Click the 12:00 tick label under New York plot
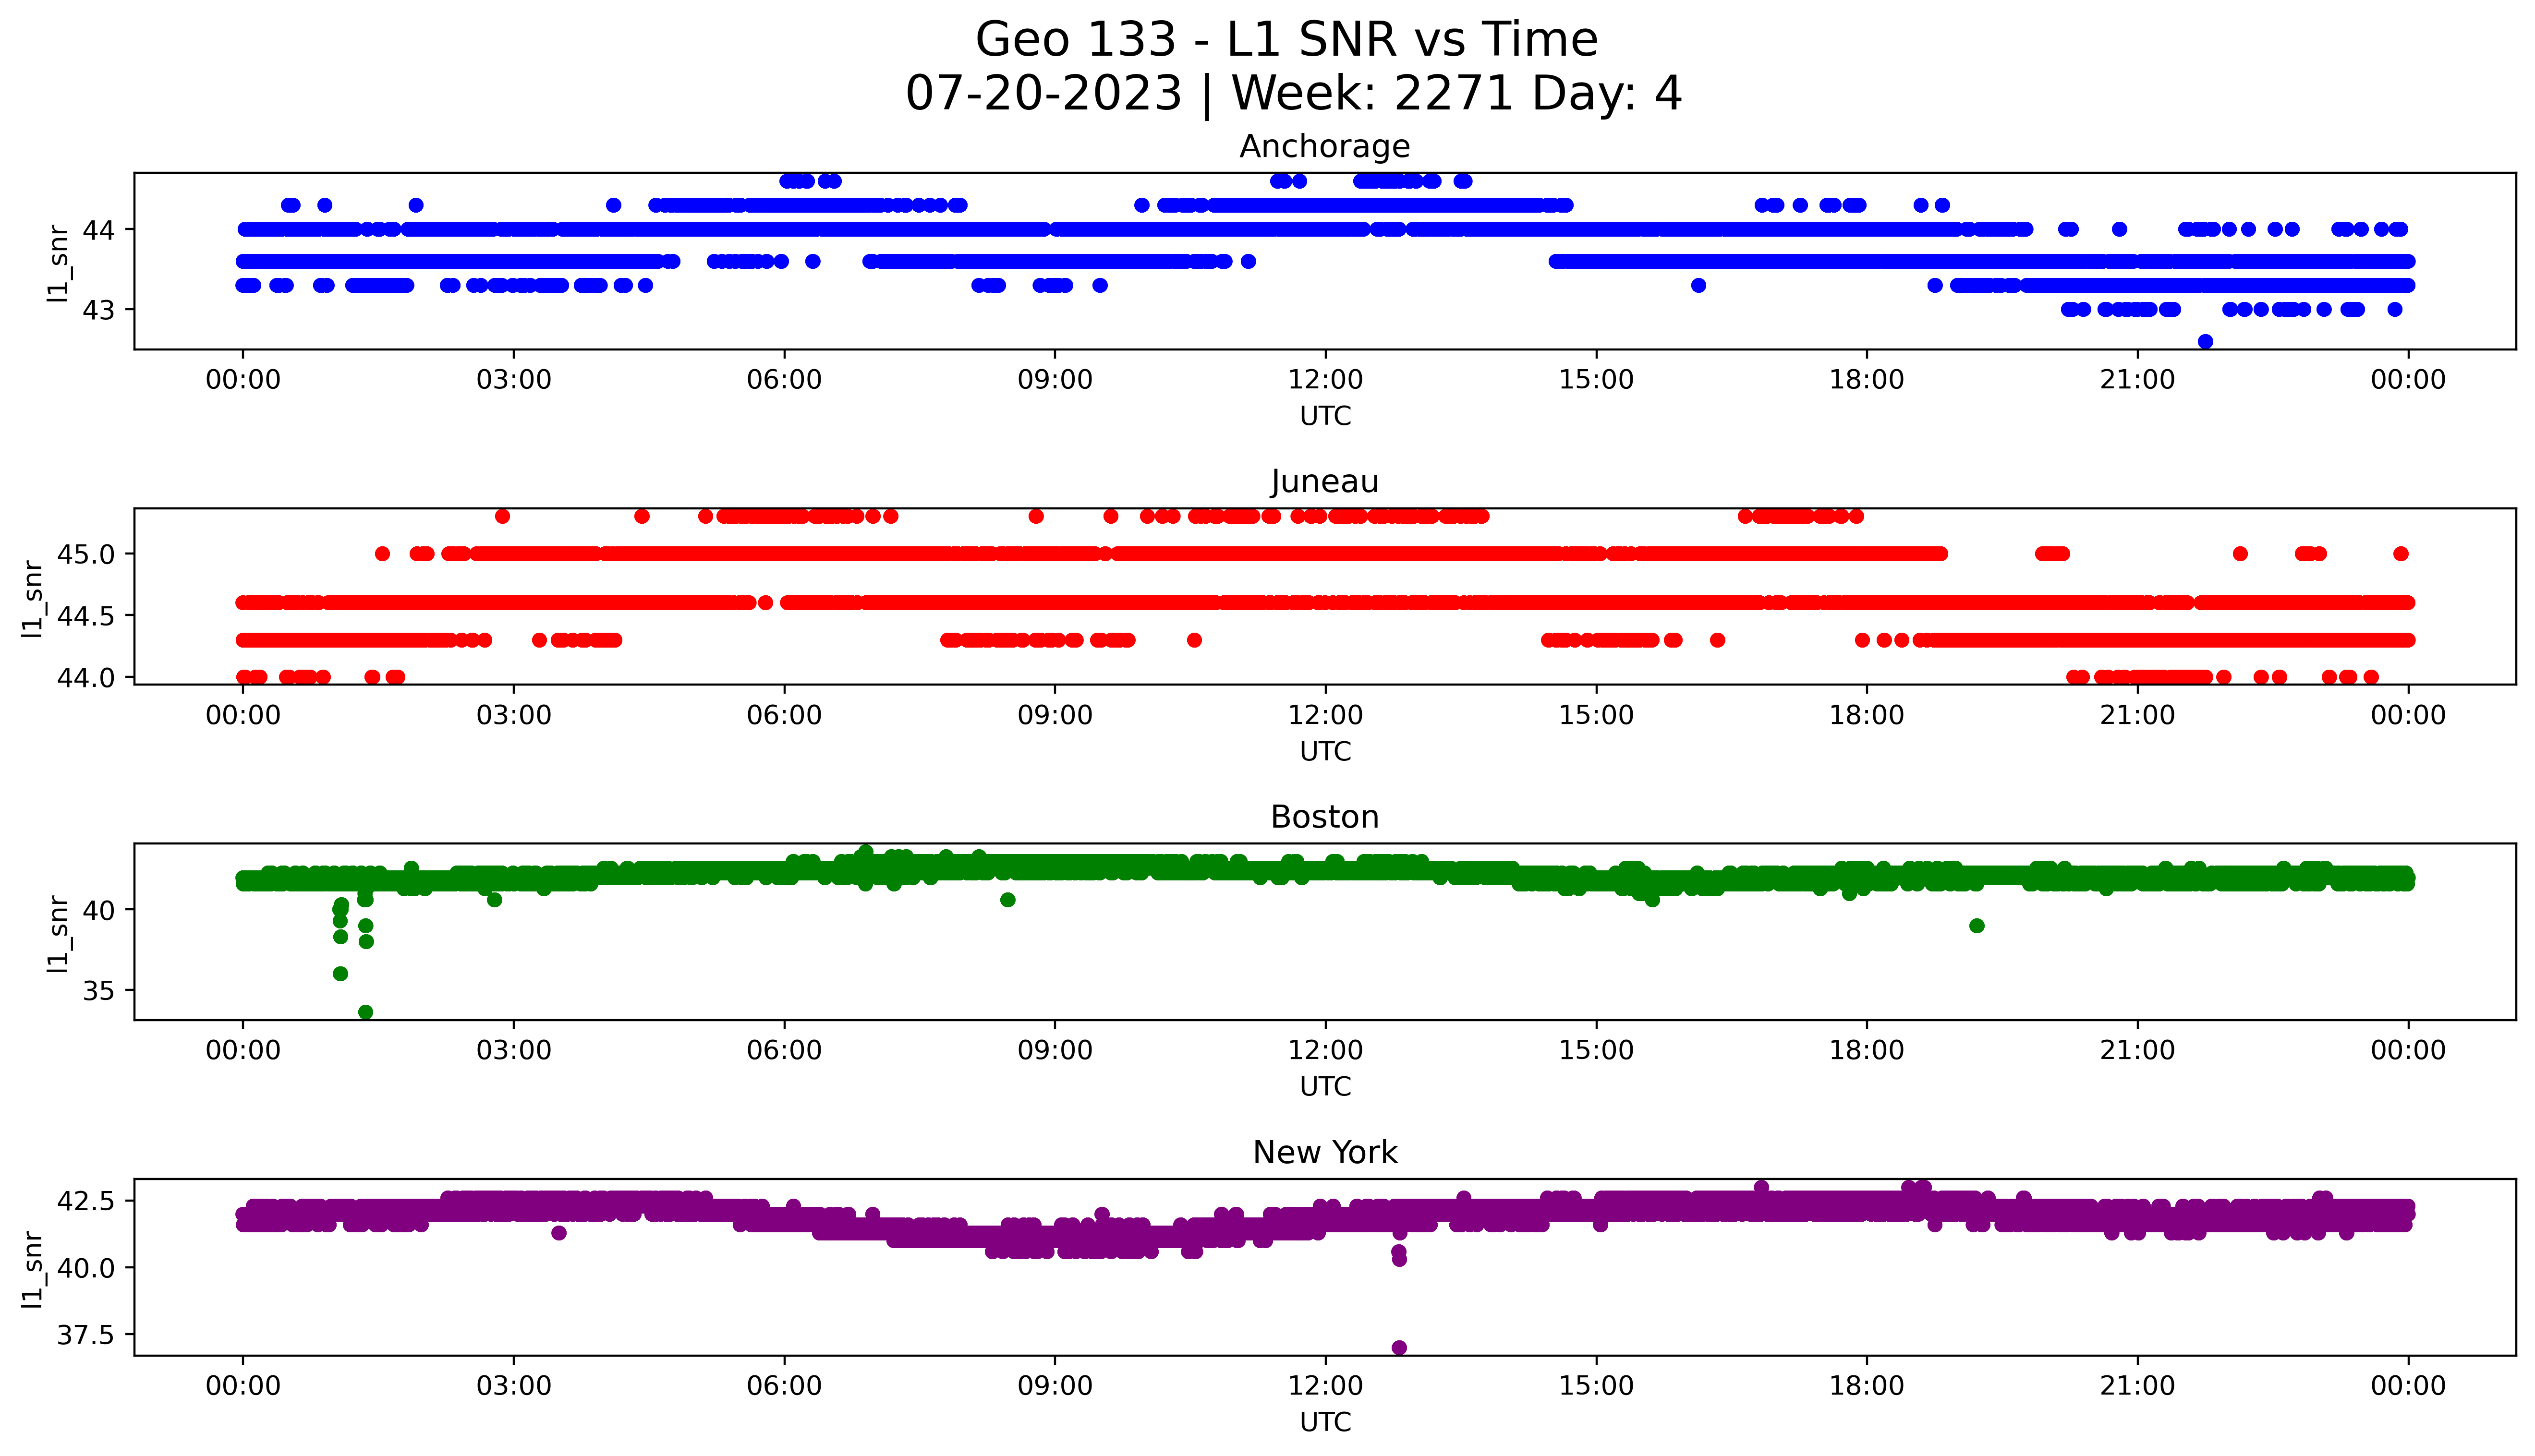Image resolution: width=2535 pixels, height=1456 pixels. [x=1325, y=1386]
